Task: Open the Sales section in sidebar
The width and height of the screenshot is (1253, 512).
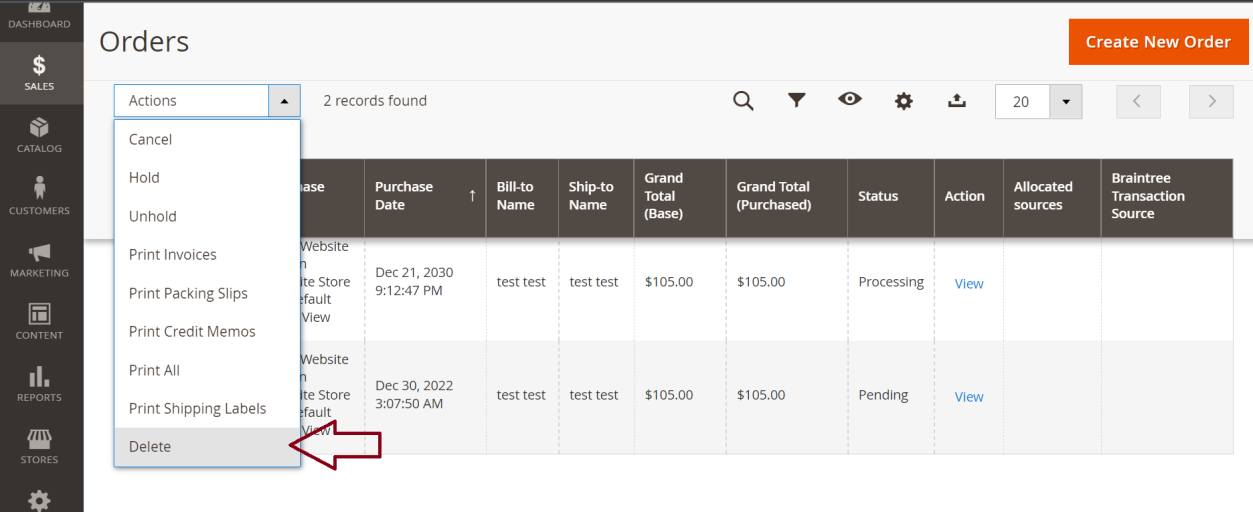Action: click(x=40, y=74)
